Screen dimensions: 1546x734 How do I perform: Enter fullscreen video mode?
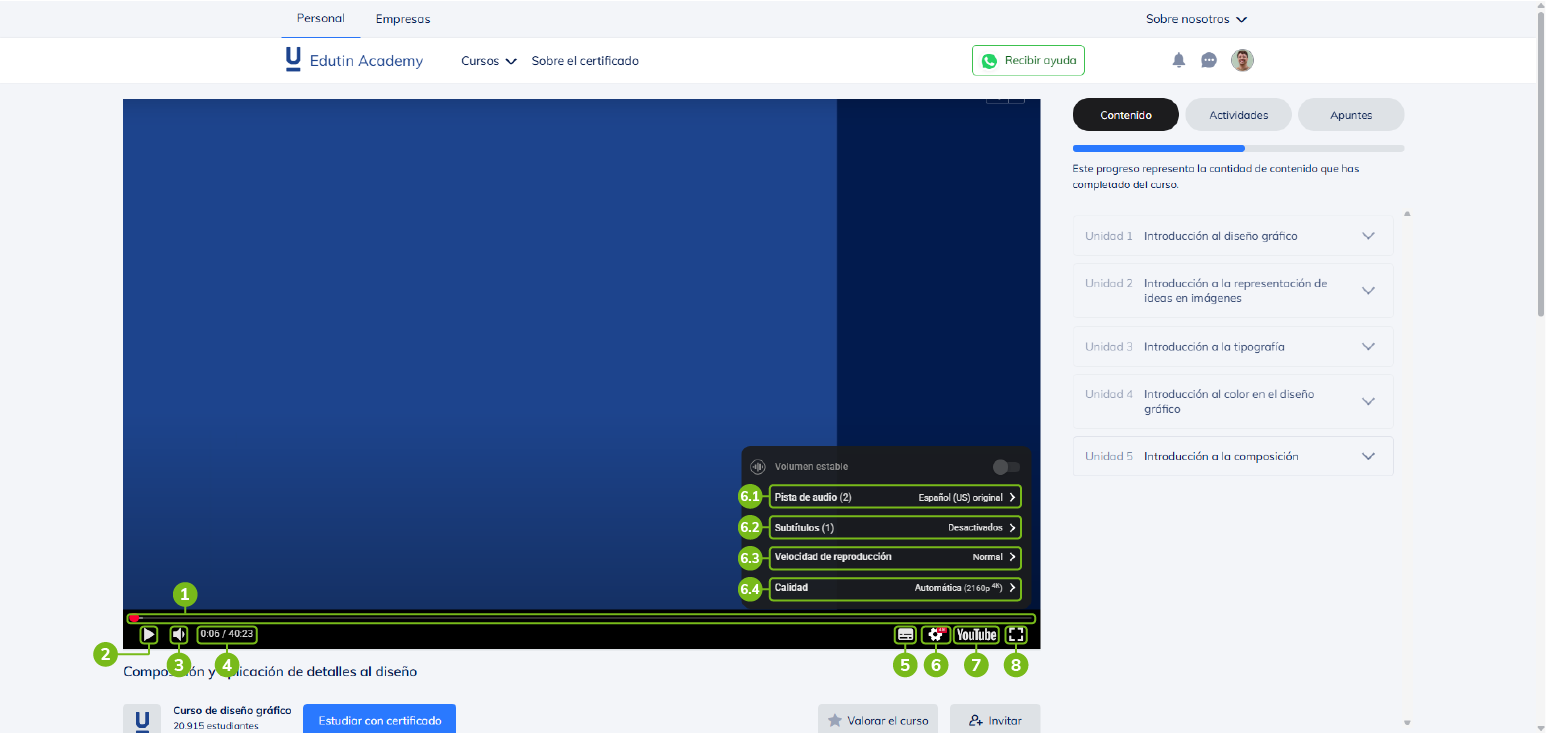pyautogui.click(x=1016, y=634)
